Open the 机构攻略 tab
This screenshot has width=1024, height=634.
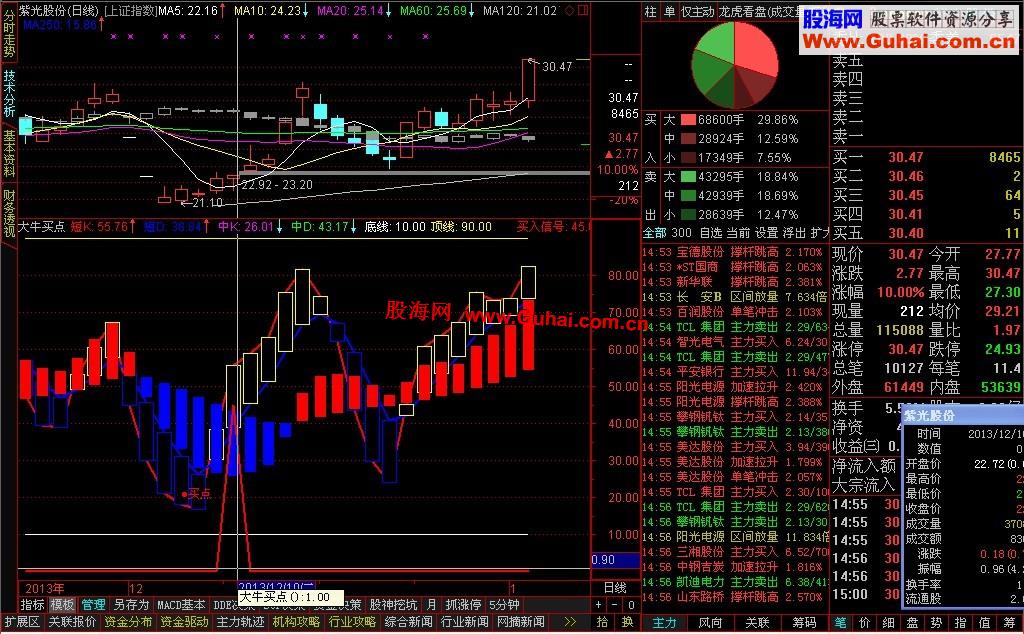[x=296, y=622]
